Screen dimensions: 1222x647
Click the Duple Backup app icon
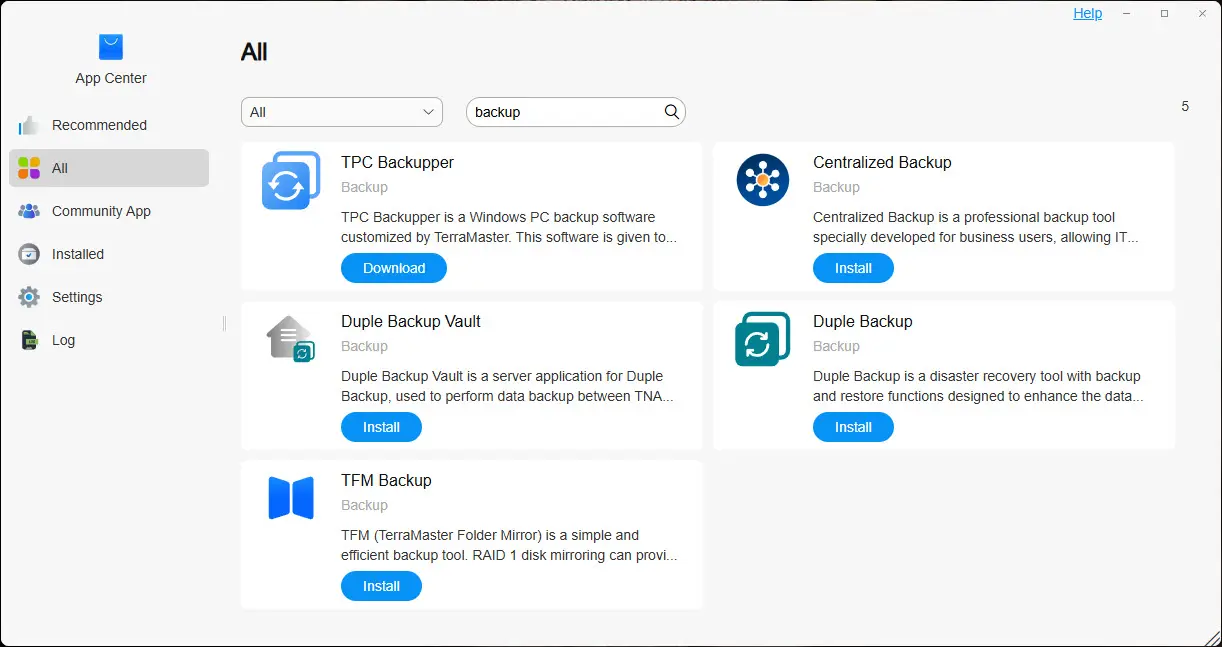(762, 339)
